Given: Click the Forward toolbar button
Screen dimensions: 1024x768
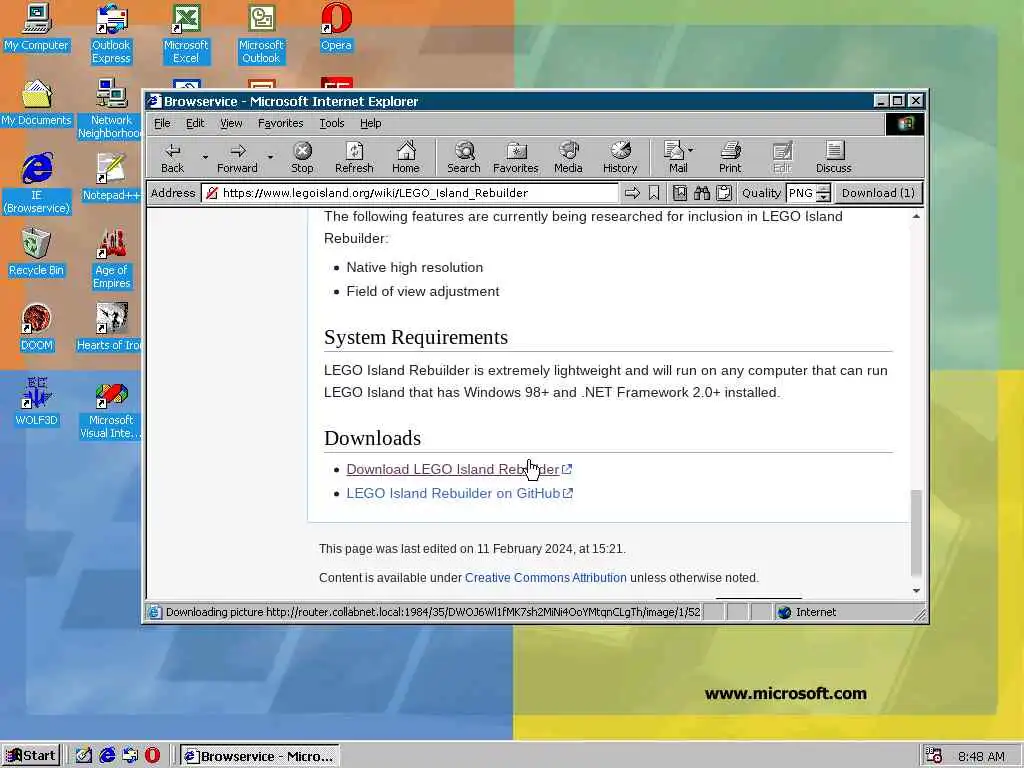Looking at the screenshot, I should pos(237,158).
